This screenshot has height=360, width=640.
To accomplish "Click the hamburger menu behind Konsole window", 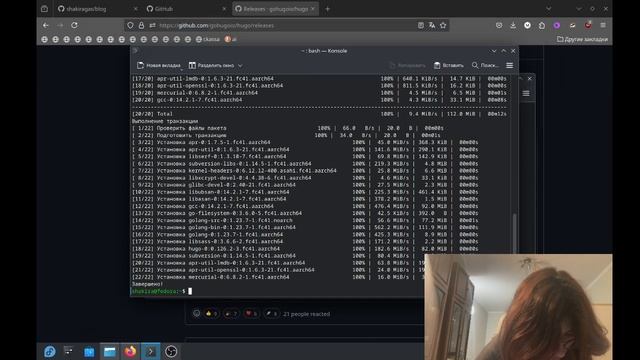I will 526,93.
